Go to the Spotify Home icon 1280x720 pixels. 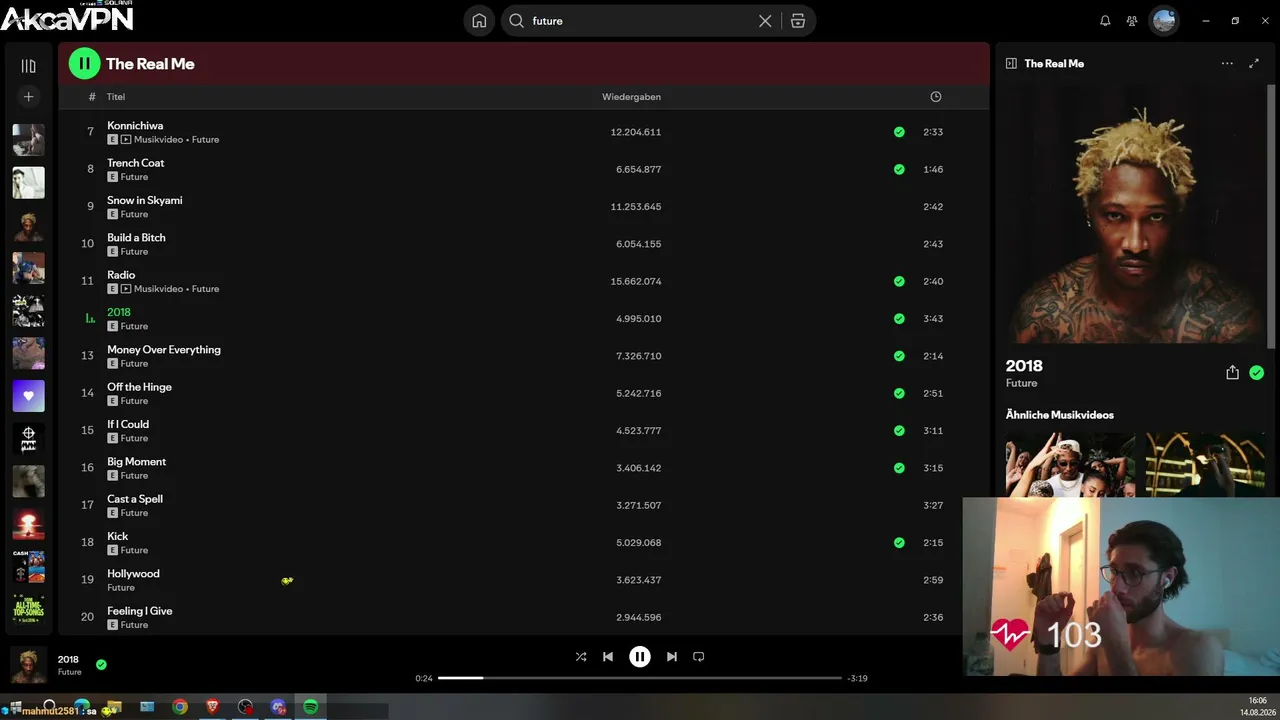479,21
